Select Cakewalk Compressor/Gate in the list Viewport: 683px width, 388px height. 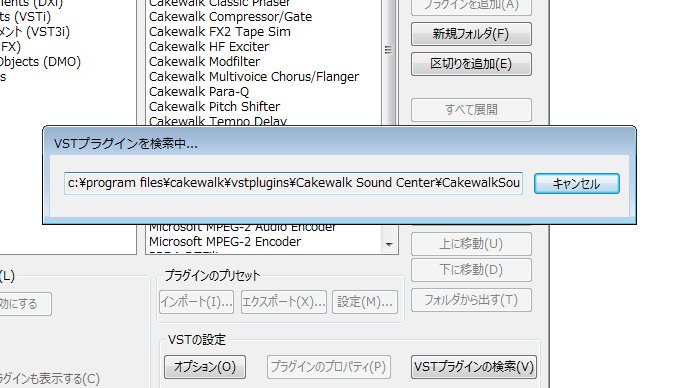230,17
